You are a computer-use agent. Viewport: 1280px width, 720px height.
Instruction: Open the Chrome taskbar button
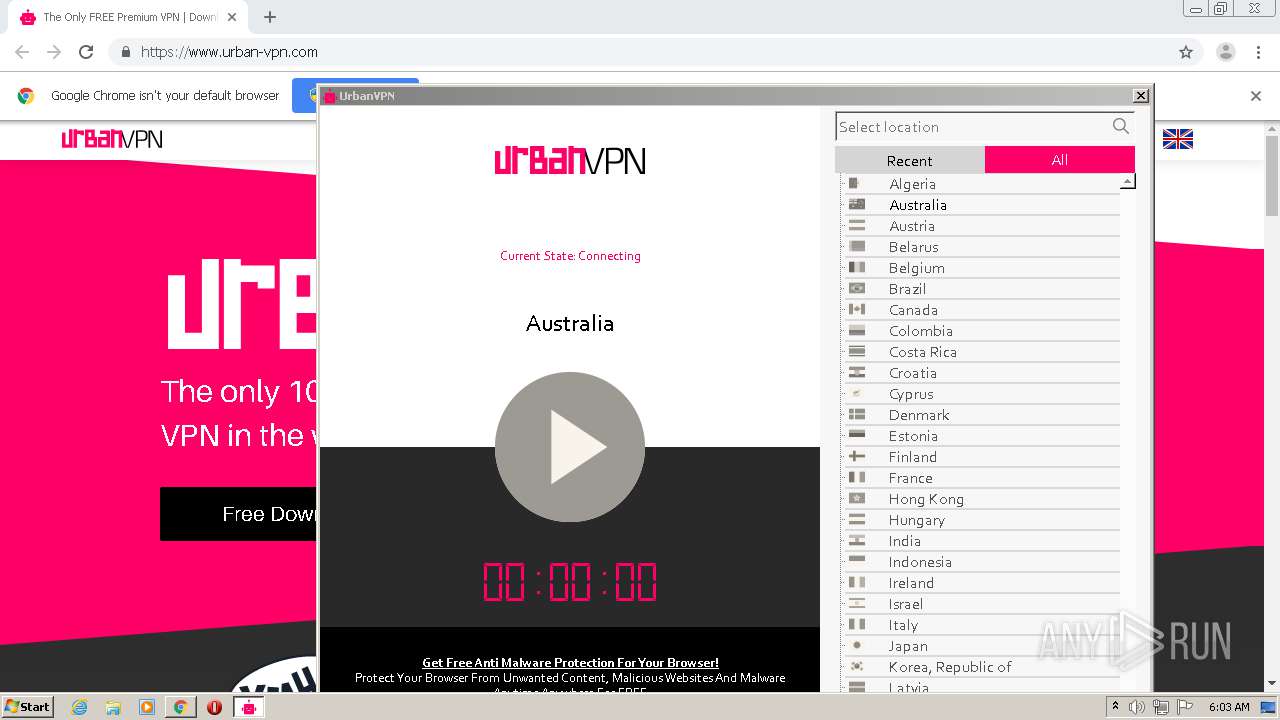tap(180, 707)
